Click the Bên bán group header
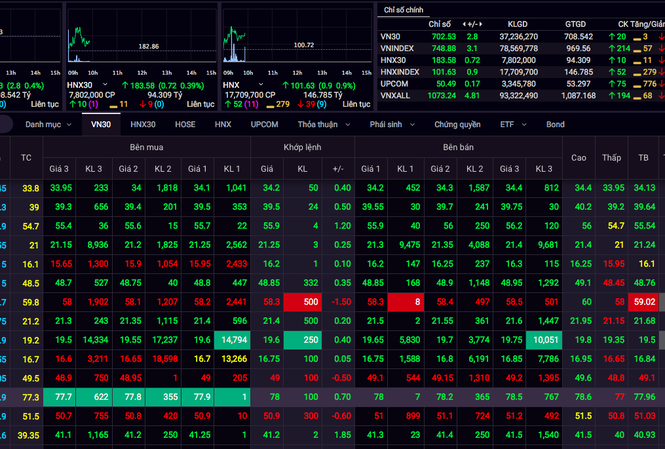Image resolution: width=665 pixels, height=449 pixels. [x=458, y=147]
